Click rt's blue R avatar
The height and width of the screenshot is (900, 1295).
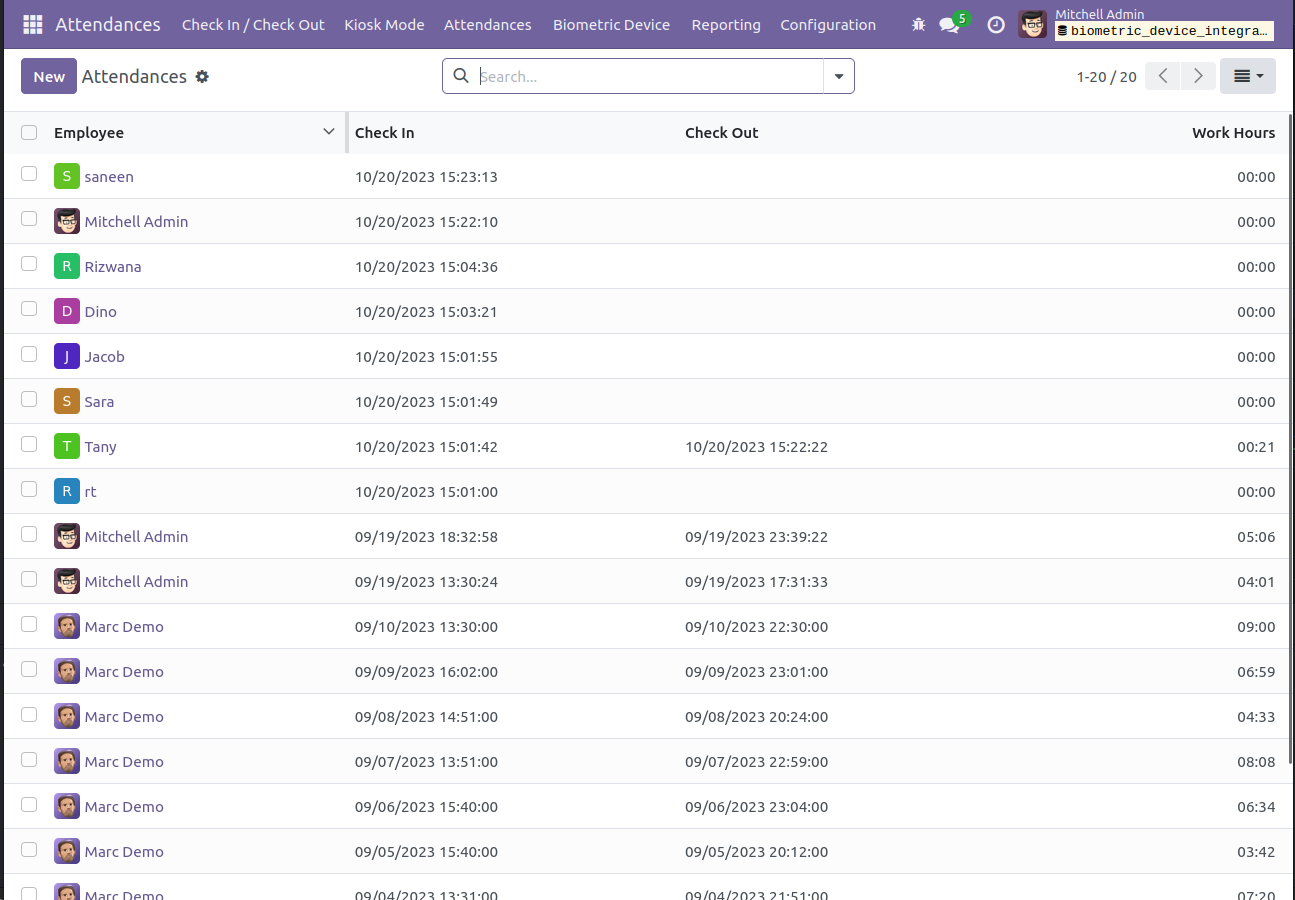pyautogui.click(x=67, y=492)
